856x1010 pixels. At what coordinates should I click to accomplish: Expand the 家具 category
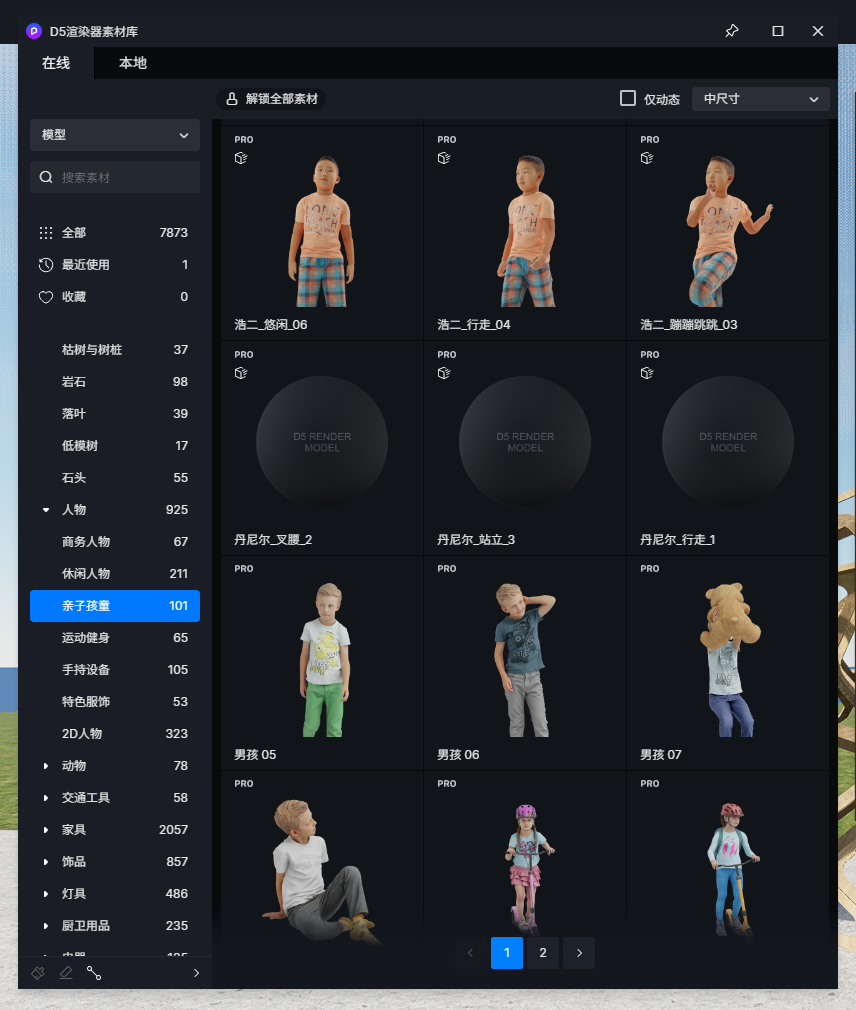tap(46, 830)
